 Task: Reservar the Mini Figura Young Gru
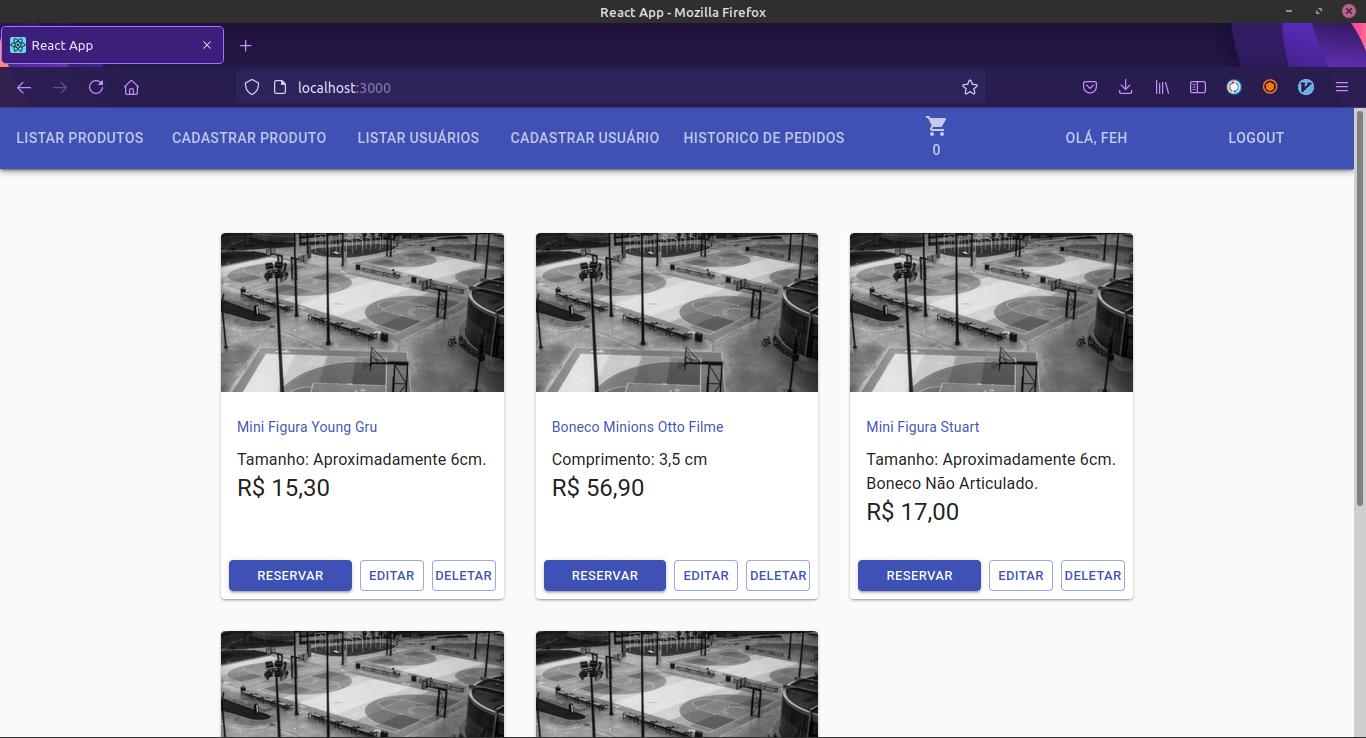290,576
